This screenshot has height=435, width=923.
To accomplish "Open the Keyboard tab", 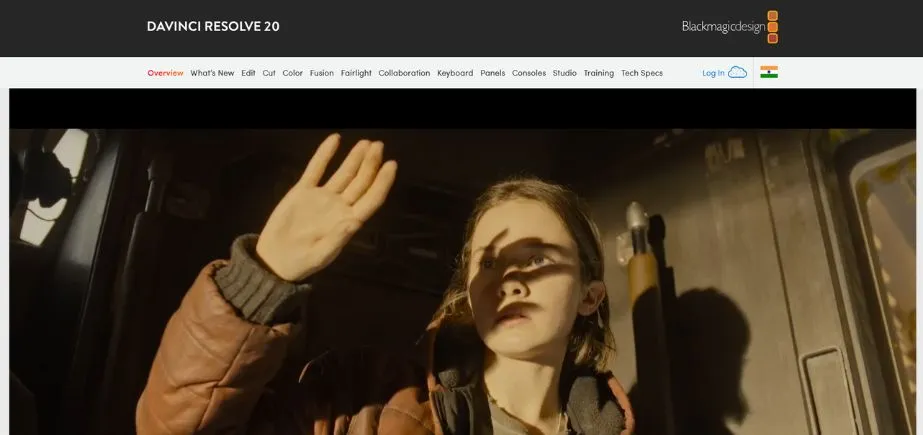I will click(455, 73).
